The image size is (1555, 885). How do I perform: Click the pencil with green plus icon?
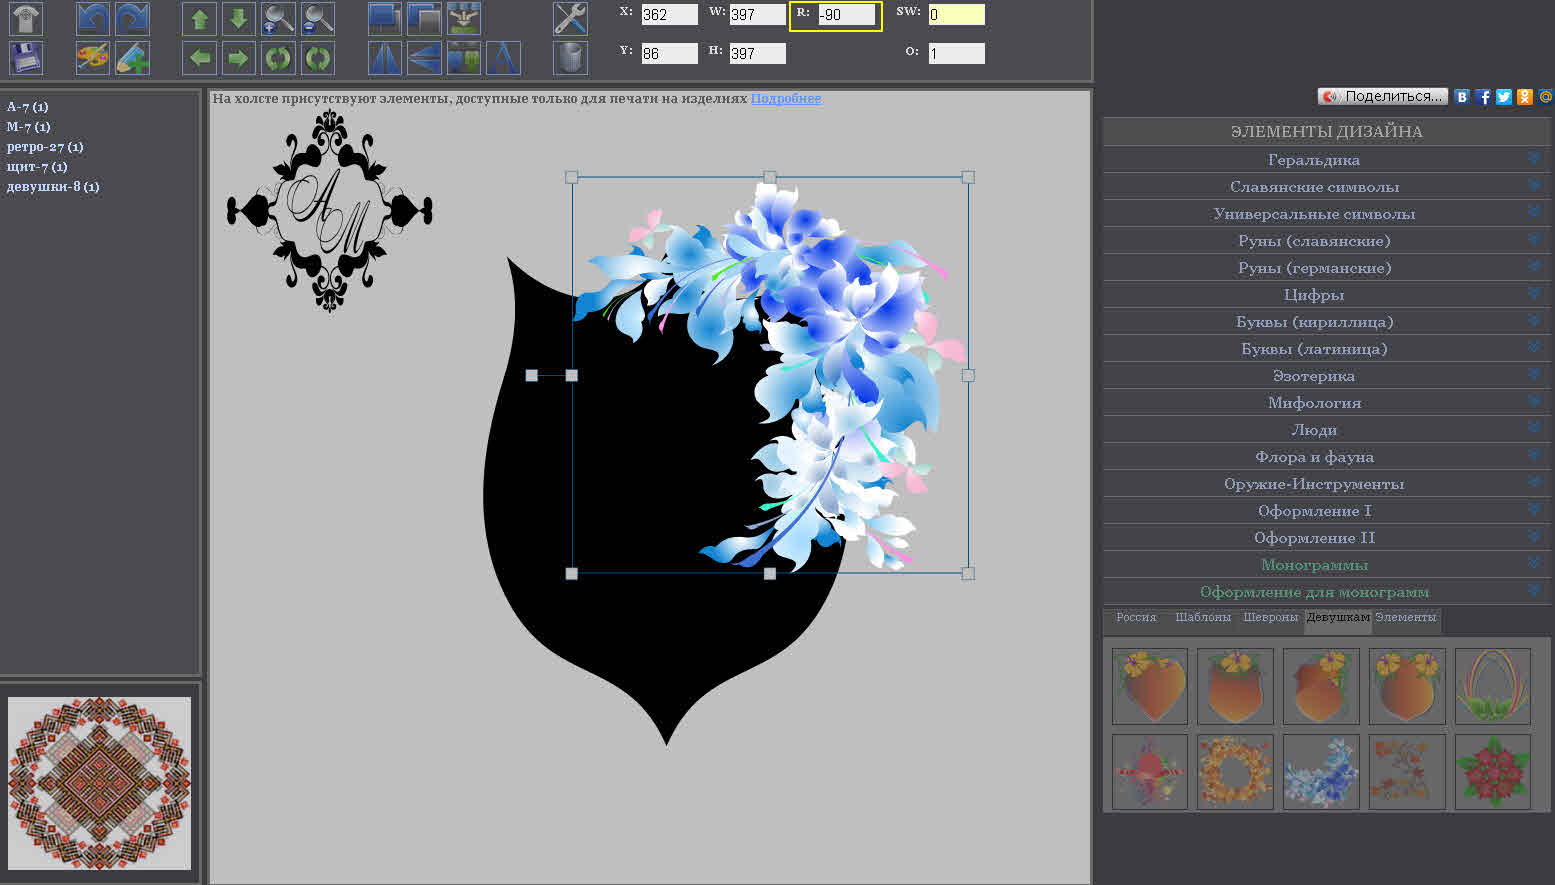[x=132, y=58]
